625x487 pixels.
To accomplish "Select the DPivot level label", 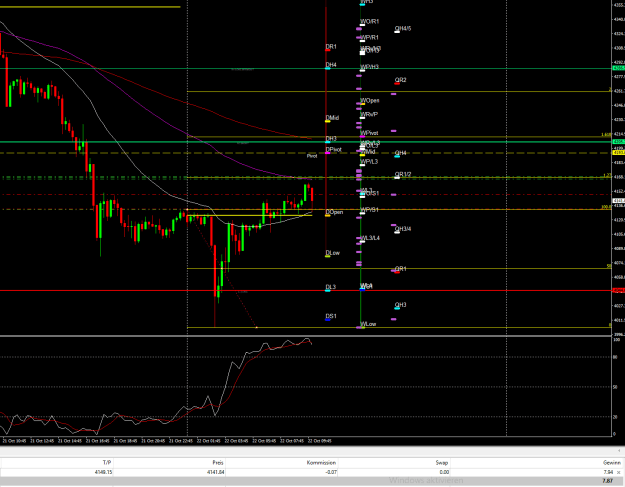I will [x=333, y=149].
